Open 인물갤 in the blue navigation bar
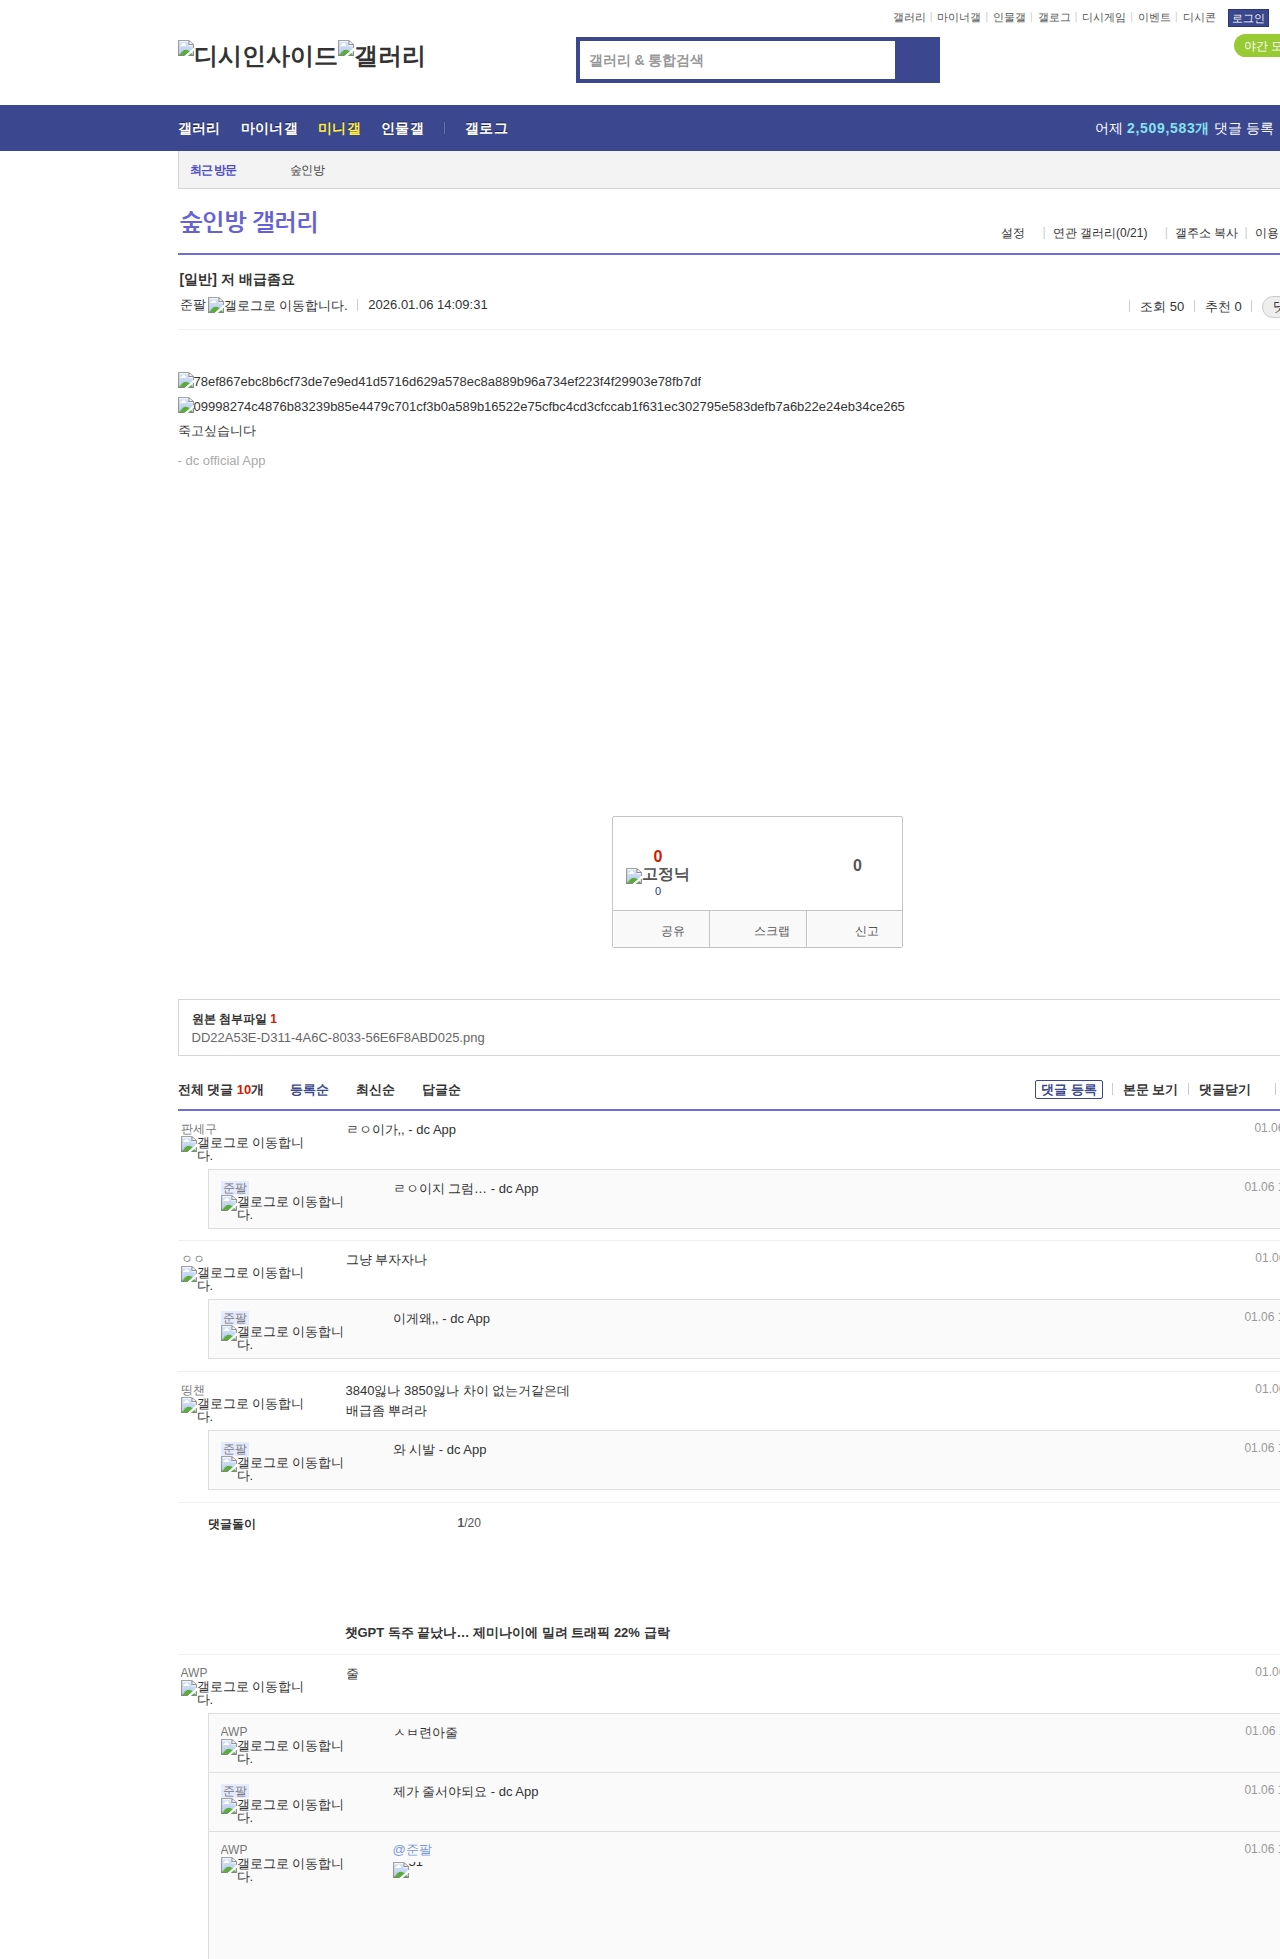Viewport: 1280px width, 1959px height. pos(402,128)
